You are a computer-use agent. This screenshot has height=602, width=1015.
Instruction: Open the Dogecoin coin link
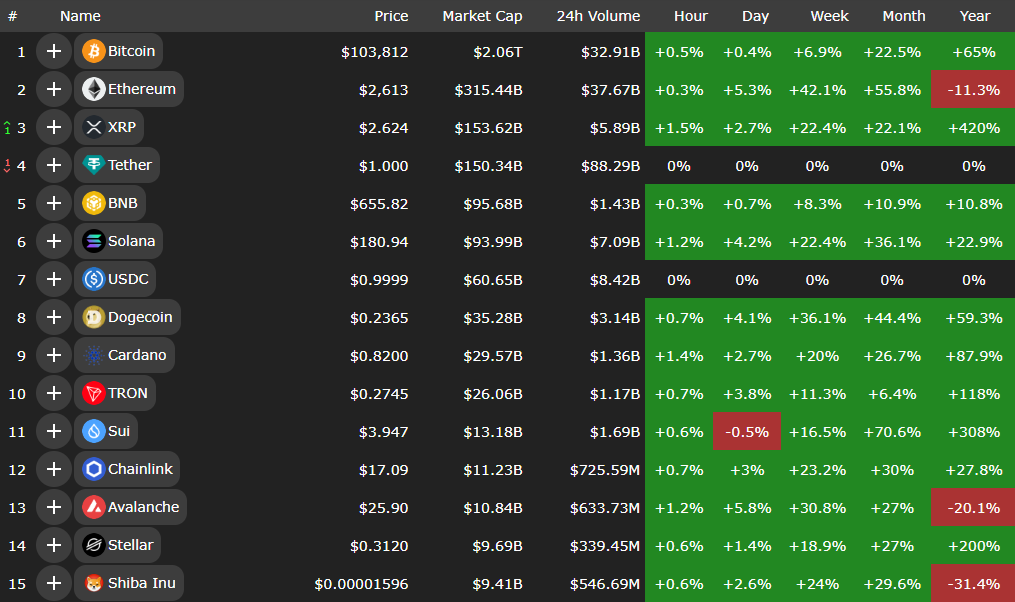128,317
